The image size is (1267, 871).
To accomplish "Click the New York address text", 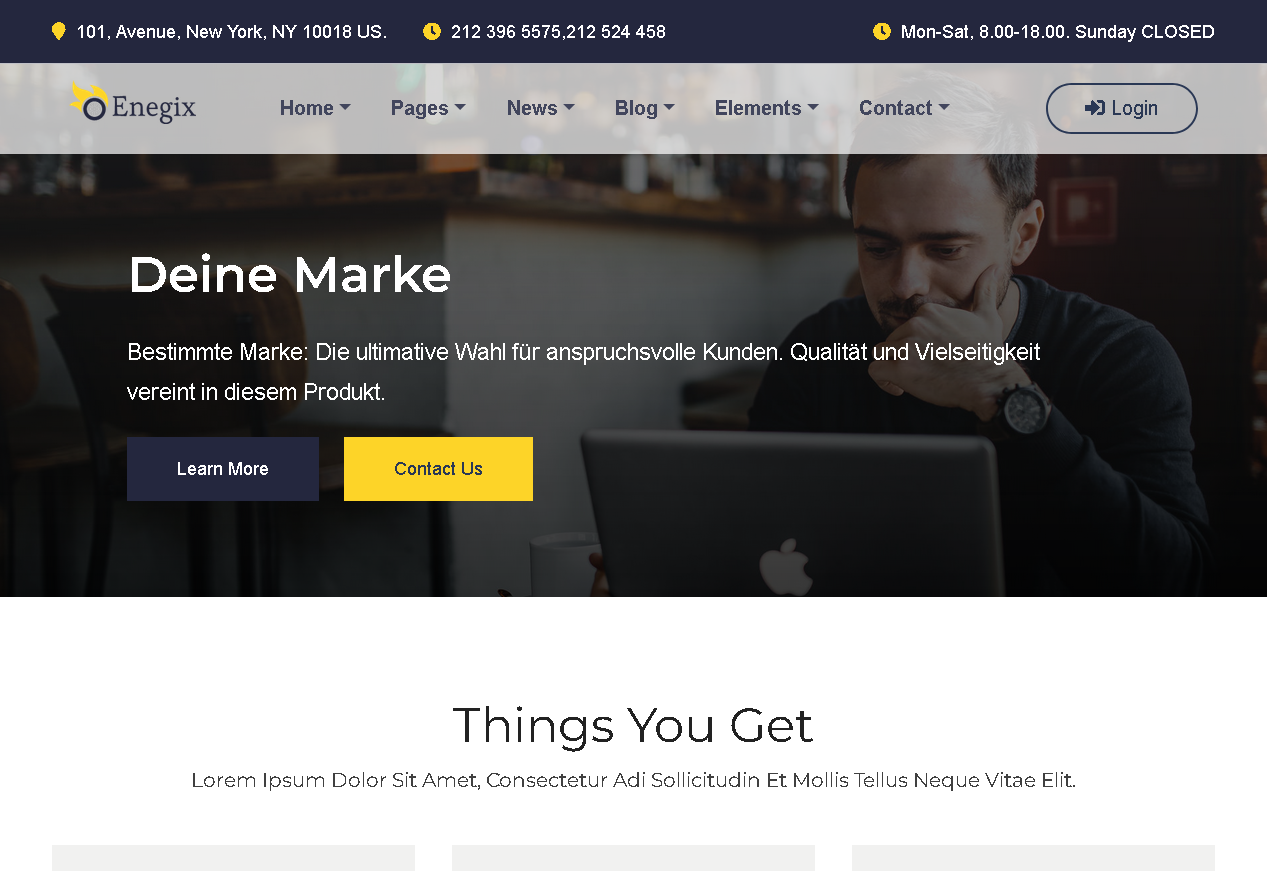I will click(231, 32).
